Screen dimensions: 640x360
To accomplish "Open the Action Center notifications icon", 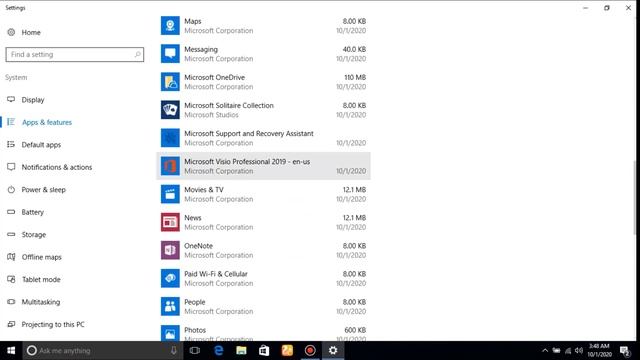I will (x=624, y=351).
